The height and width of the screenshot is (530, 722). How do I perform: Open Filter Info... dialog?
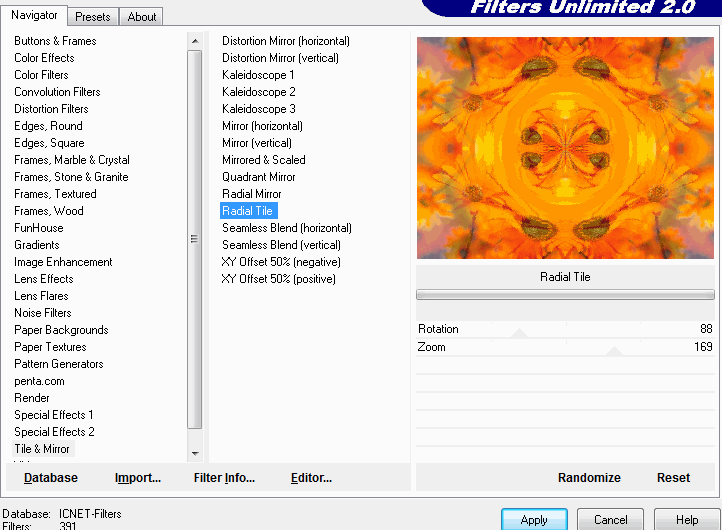(224, 478)
